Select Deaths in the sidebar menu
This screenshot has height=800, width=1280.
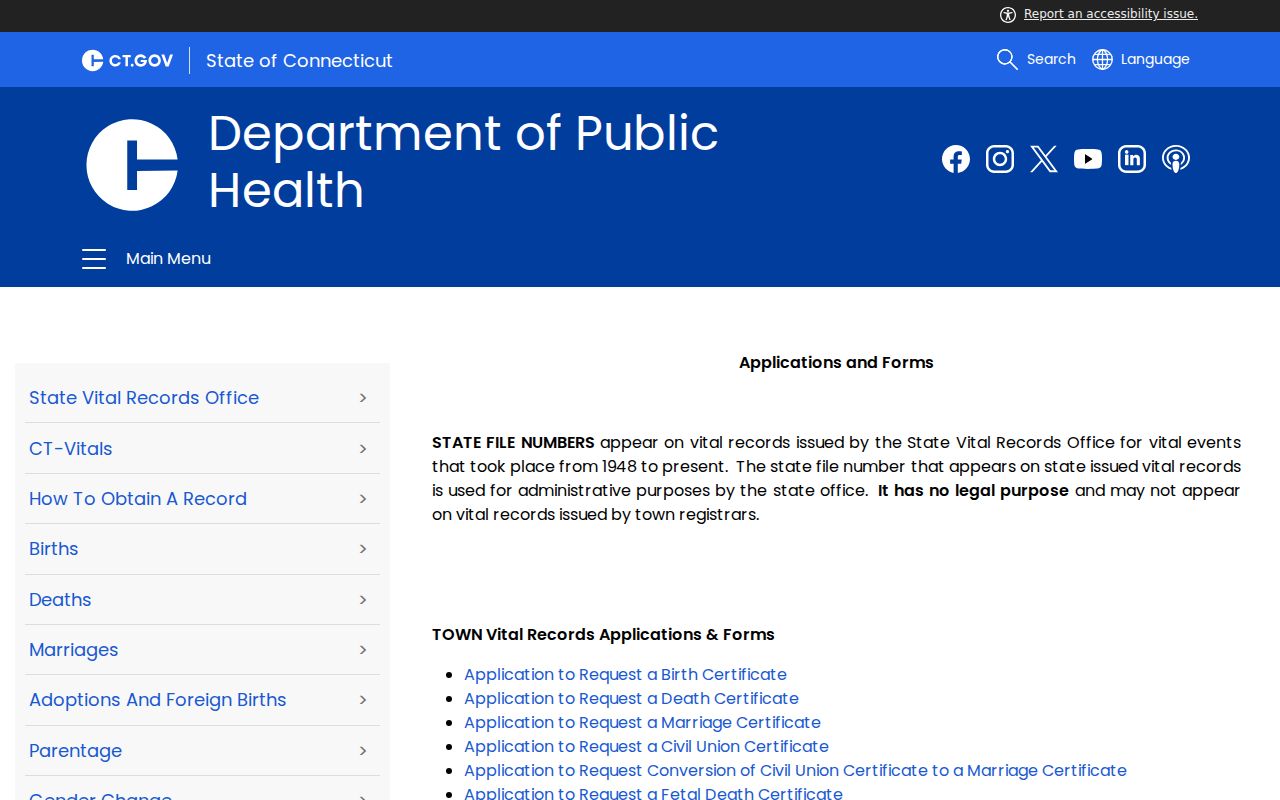coord(60,600)
